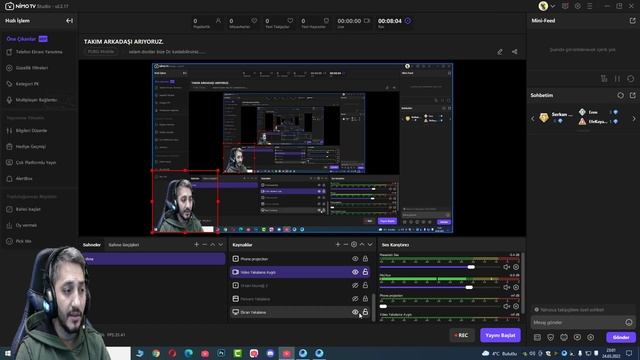The width and height of the screenshot is (640, 360).
Task: Toggle lock on third source row
Action: (x=365, y=285)
